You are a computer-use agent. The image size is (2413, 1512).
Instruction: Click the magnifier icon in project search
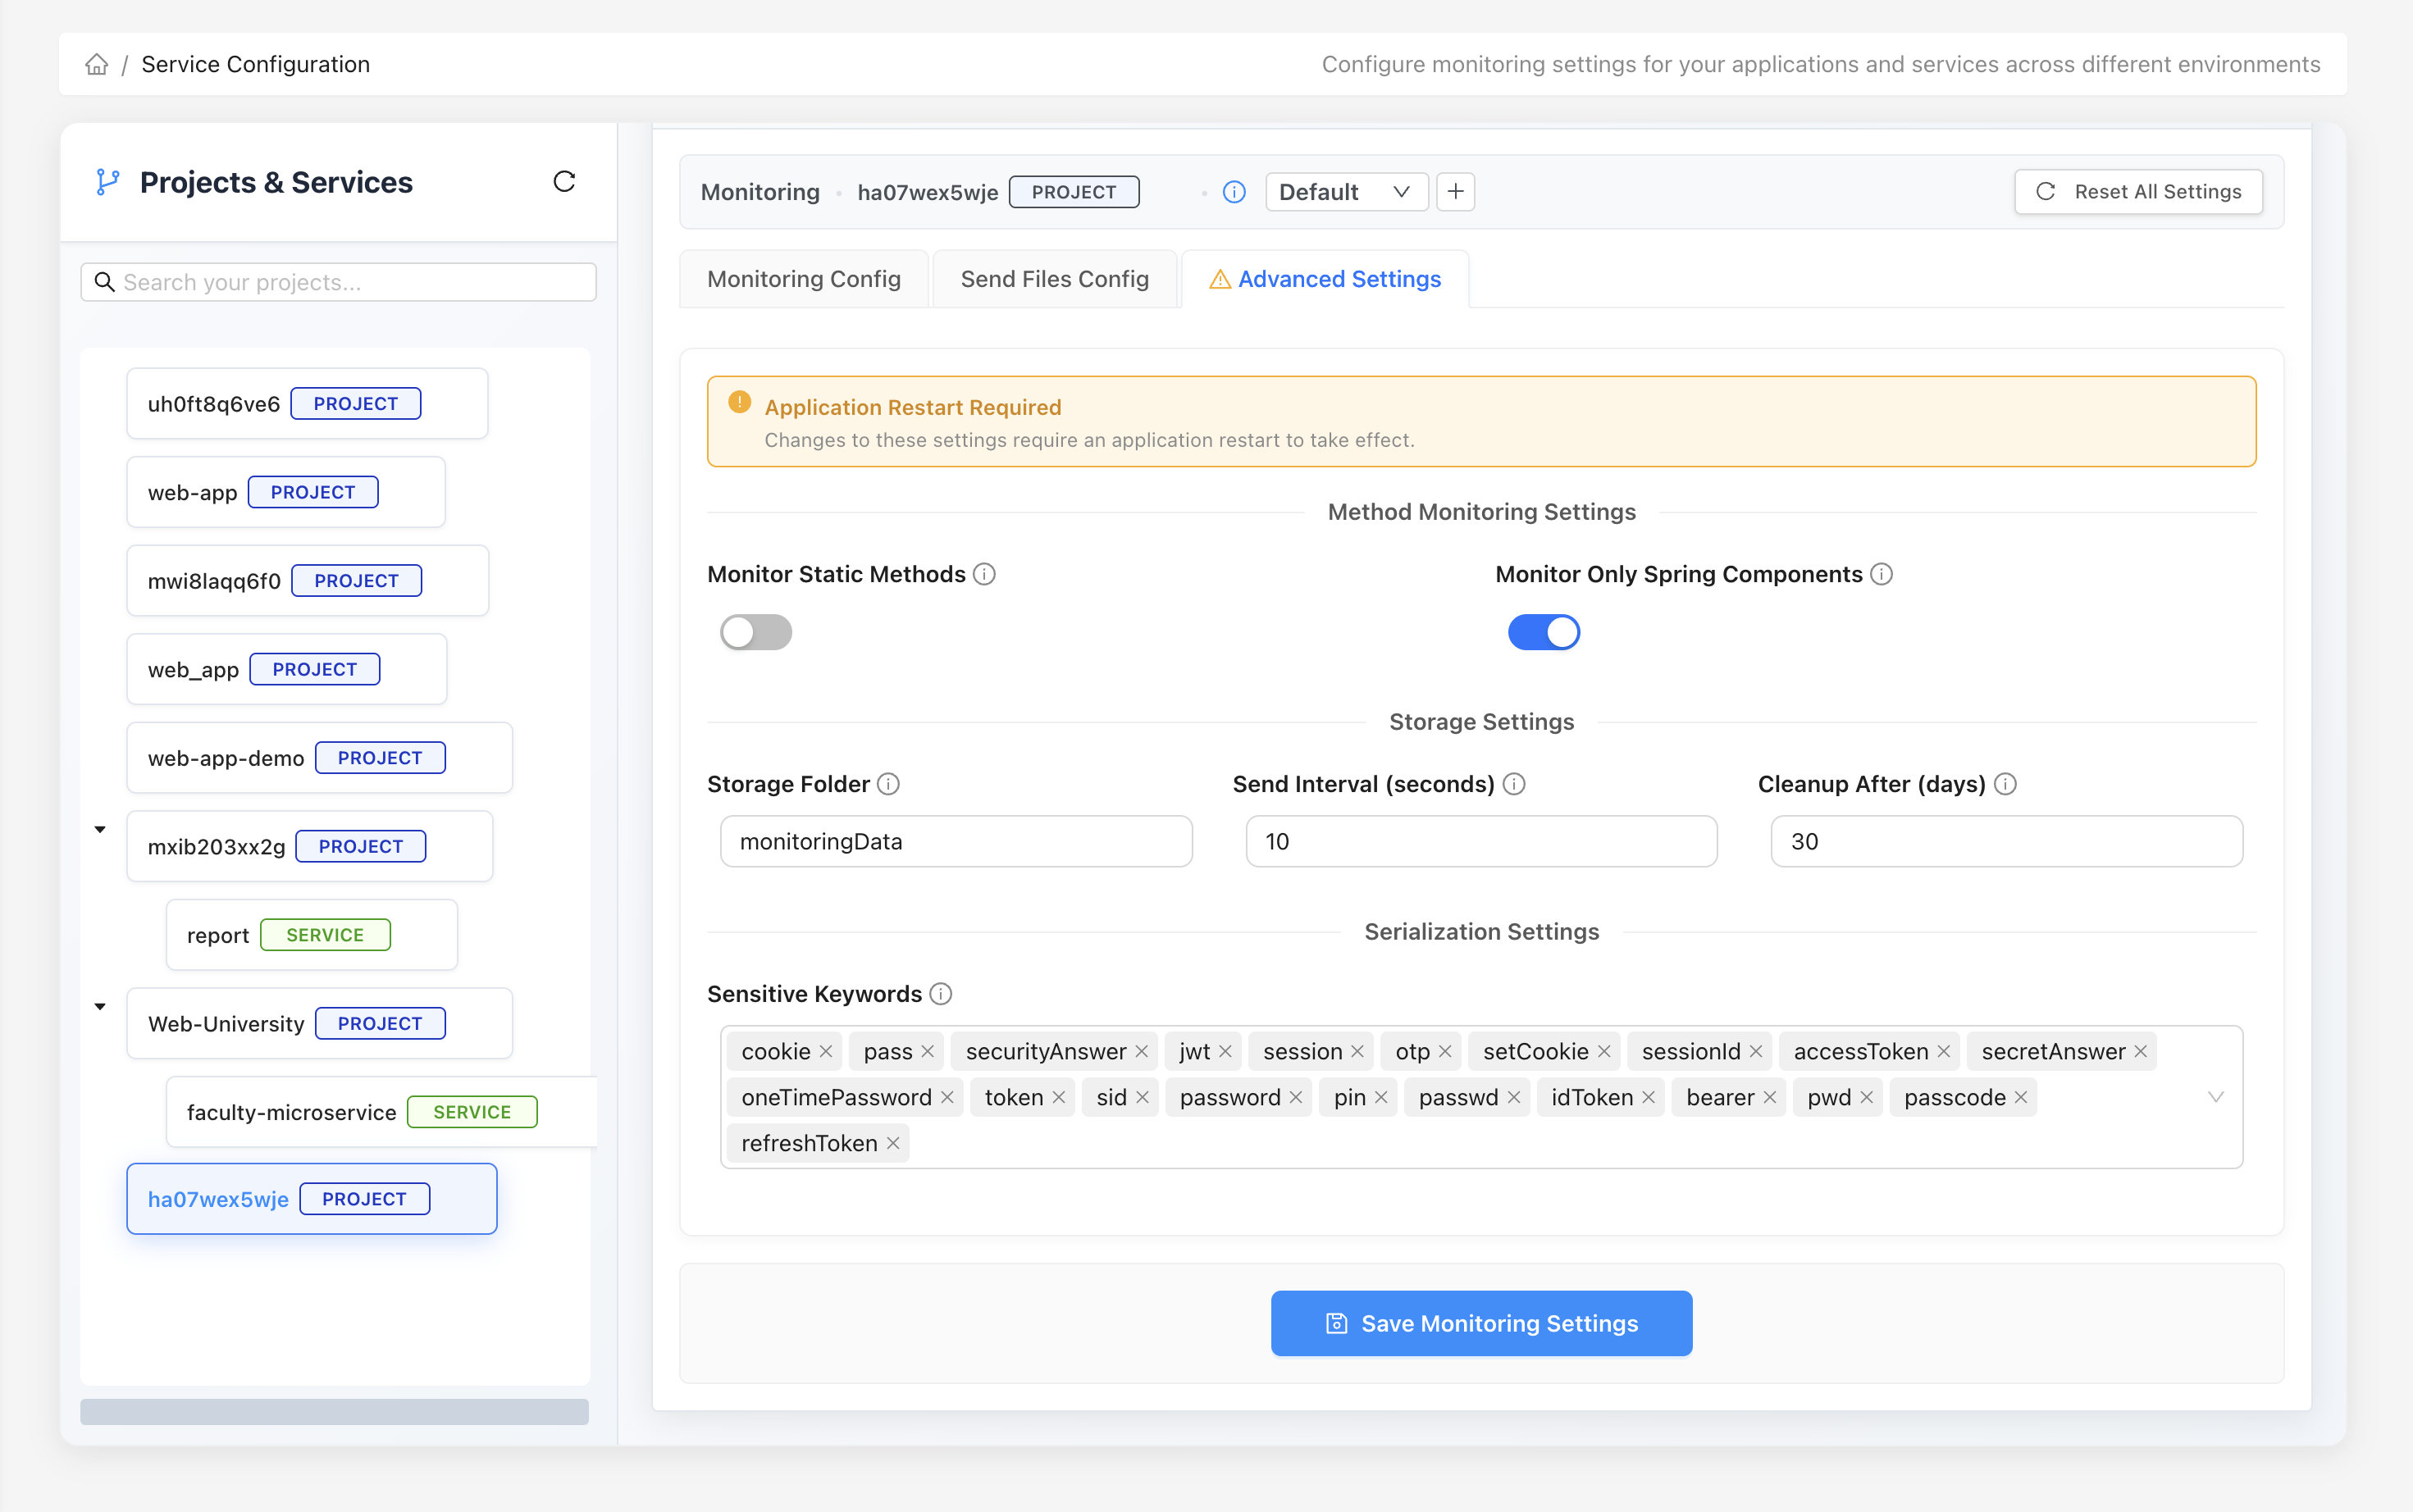(105, 282)
